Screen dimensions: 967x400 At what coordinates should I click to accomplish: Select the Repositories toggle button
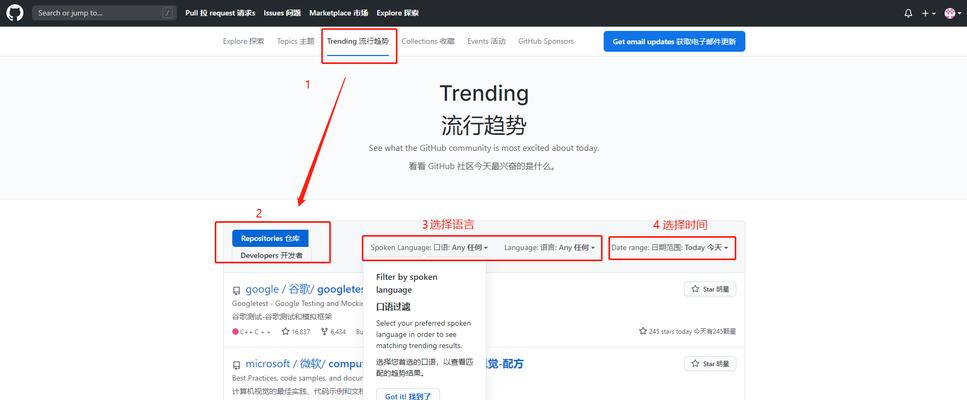point(270,238)
